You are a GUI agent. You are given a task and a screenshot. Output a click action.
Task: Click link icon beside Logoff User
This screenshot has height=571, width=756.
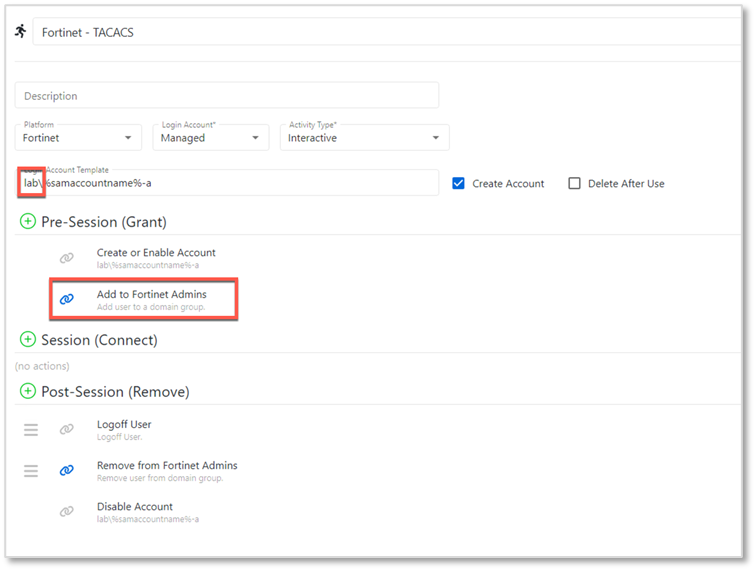(67, 429)
